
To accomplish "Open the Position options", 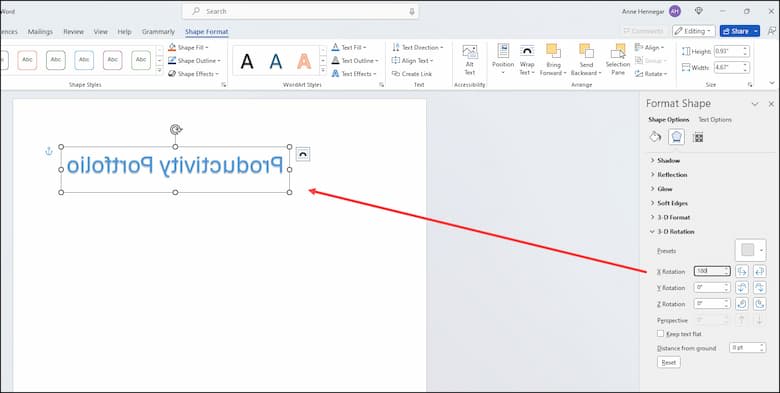I will [x=503, y=60].
